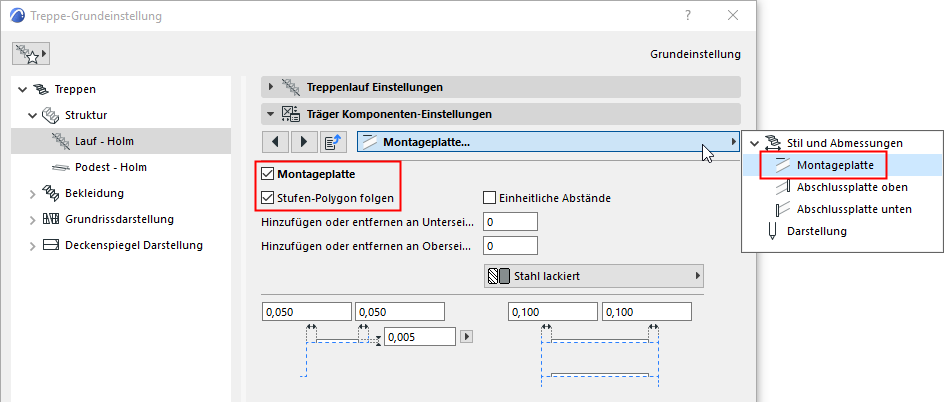Screen dimensions: 944x402
Task: Select Grundrissdarstellung tree row
Action: click(x=121, y=219)
